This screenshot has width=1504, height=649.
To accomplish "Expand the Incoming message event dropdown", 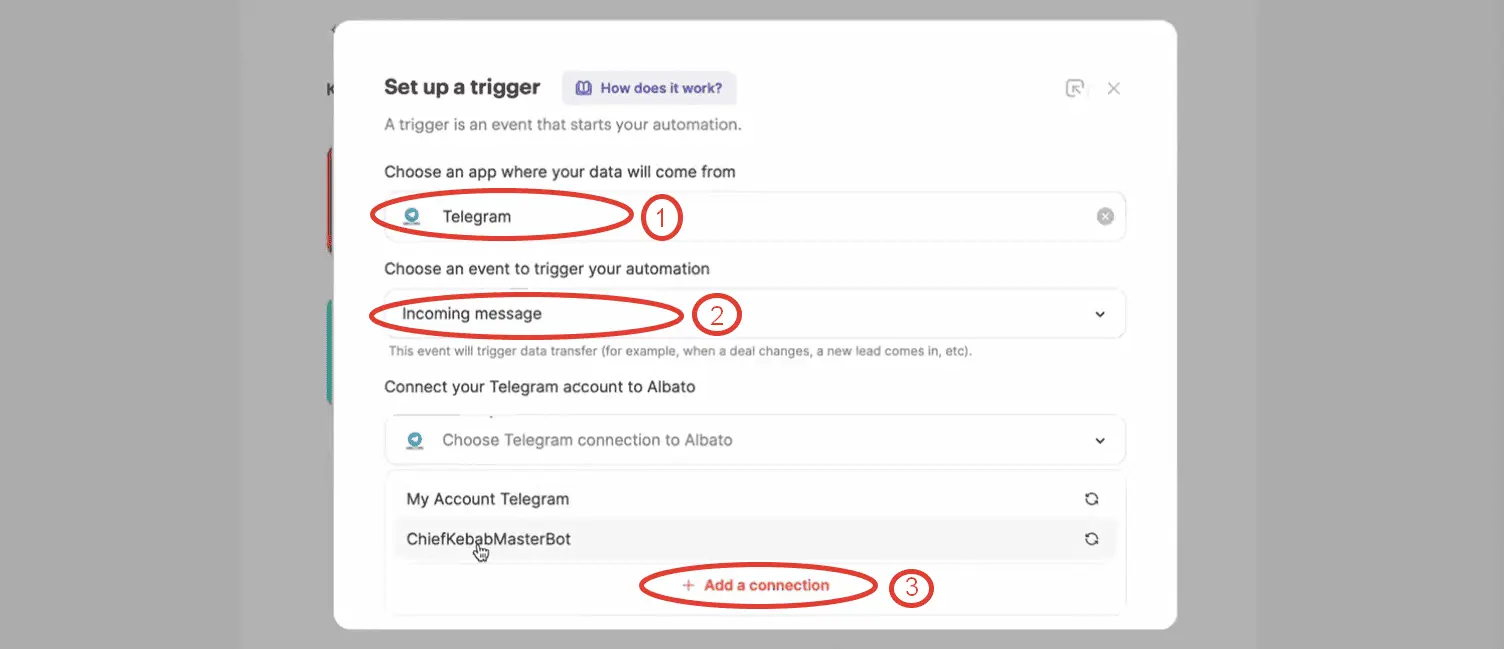I will pyautogui.click(x=755, y=314).
